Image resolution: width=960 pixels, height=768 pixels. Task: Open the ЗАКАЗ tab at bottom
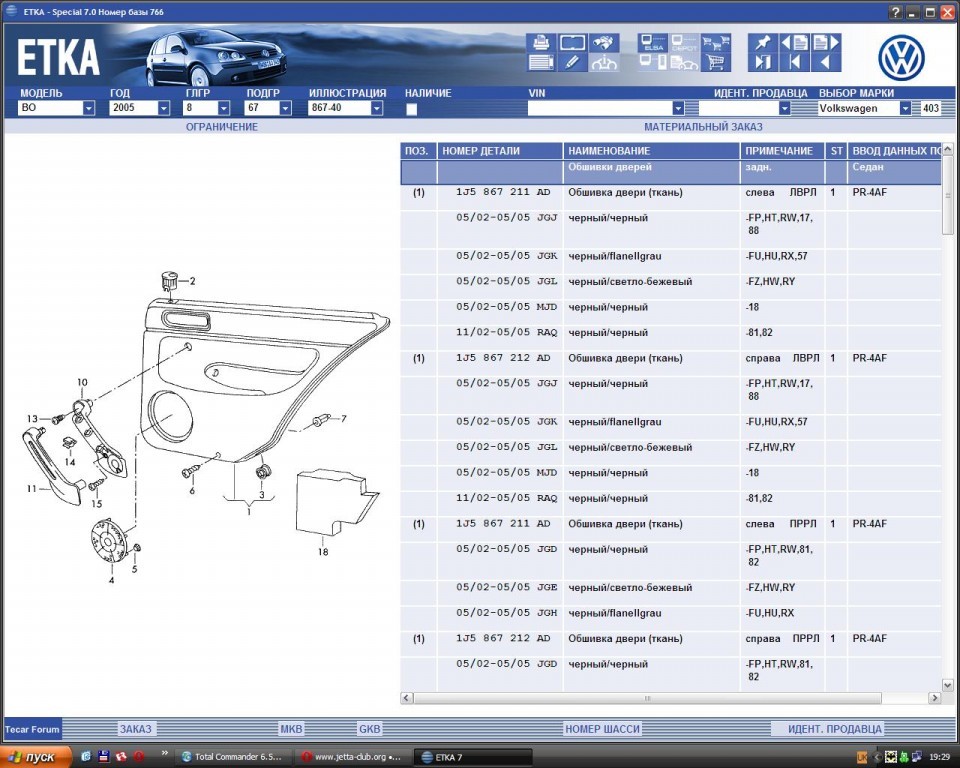point(135,729)
